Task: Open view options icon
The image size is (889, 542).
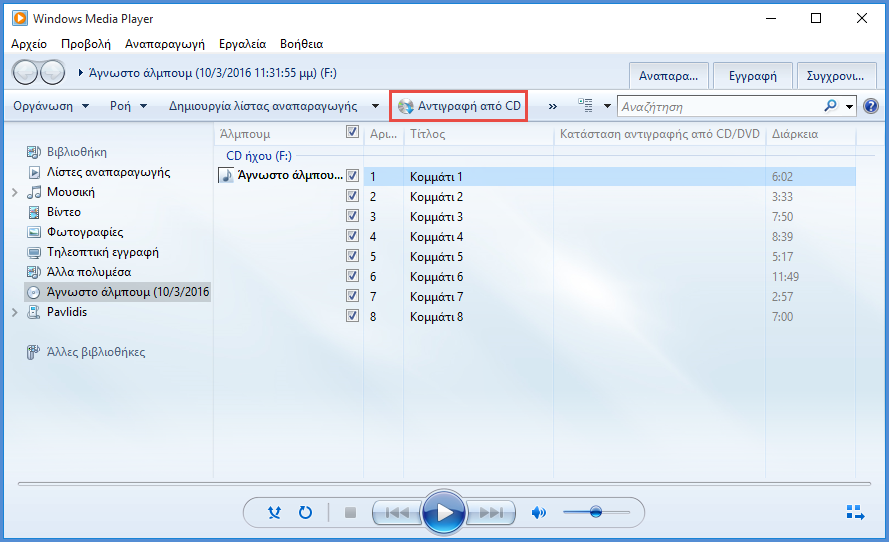Action: pyautogui.click(x=585, y=105)
